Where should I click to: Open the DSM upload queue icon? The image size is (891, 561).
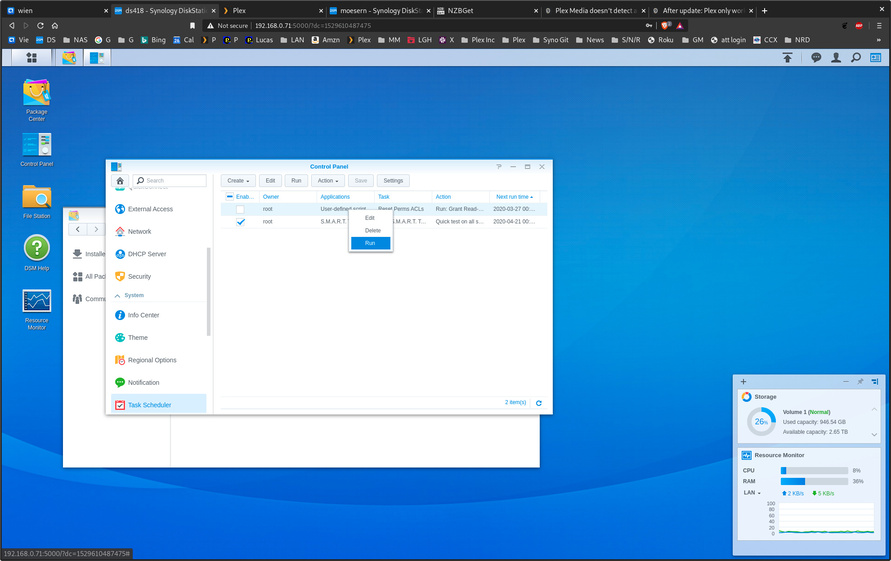pos(787,57)
